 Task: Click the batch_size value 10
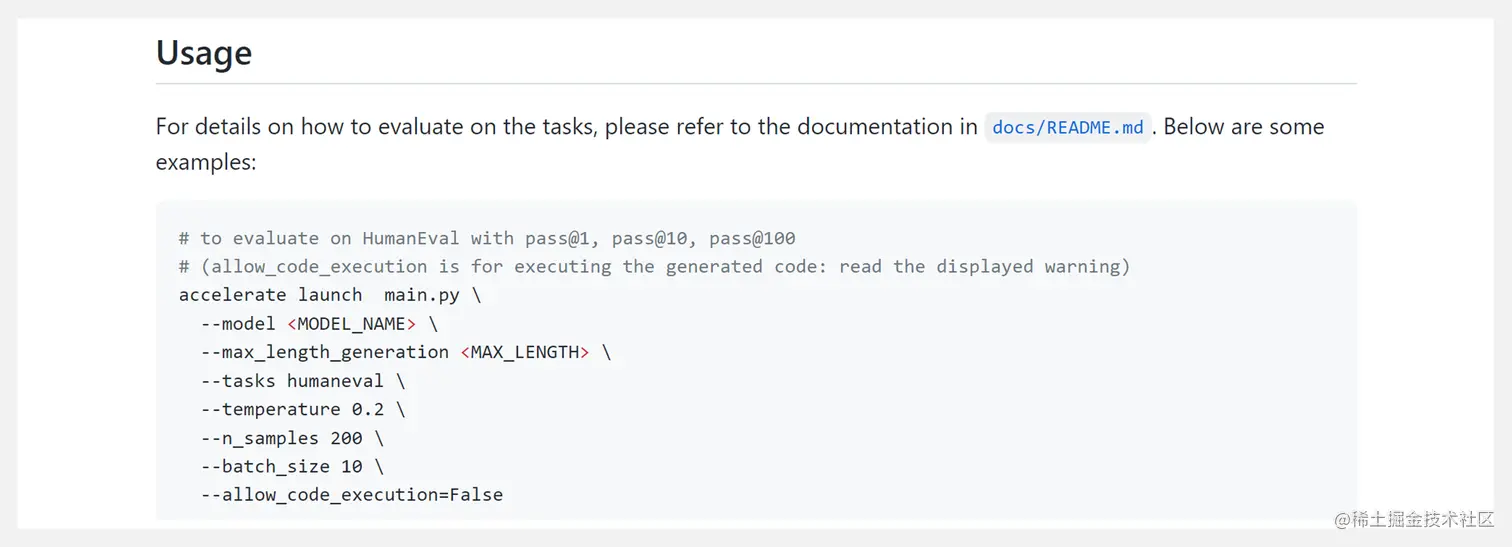pyautogui.click(x=351, y=466)
